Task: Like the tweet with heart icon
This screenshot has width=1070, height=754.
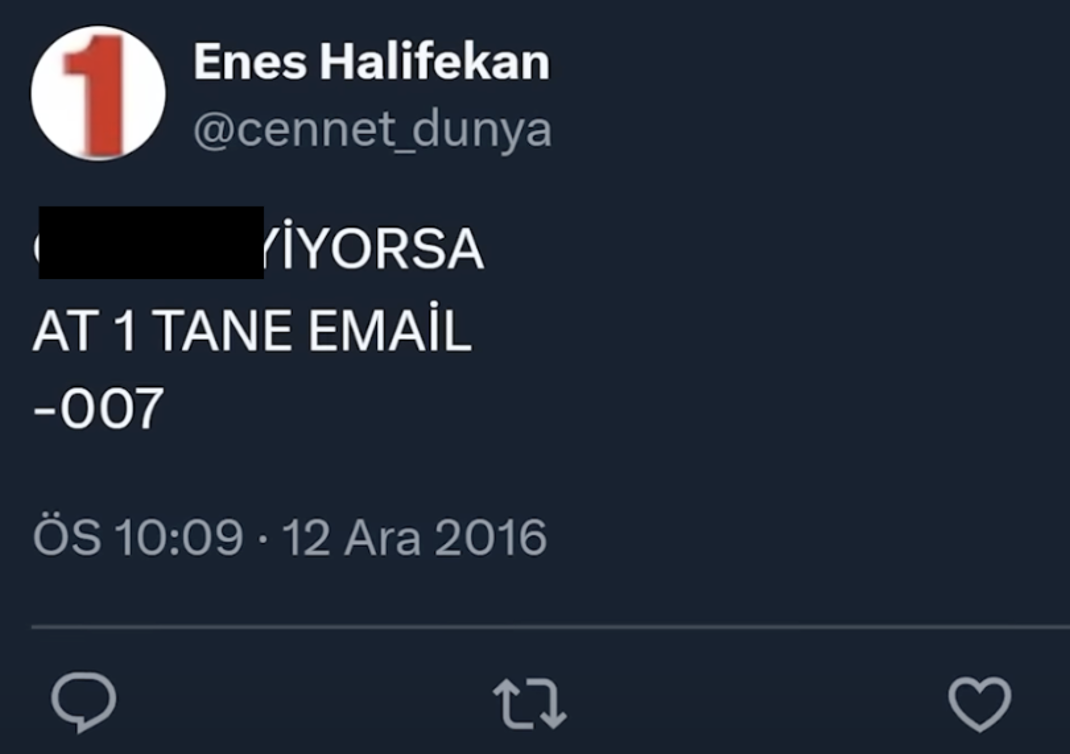Action: (979, 704)
